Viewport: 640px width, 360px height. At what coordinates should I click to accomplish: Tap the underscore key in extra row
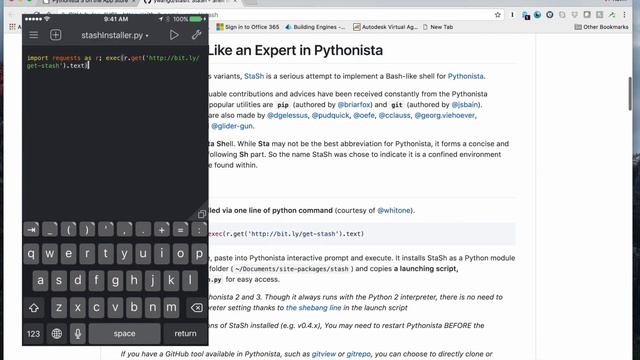coord(50,230)
